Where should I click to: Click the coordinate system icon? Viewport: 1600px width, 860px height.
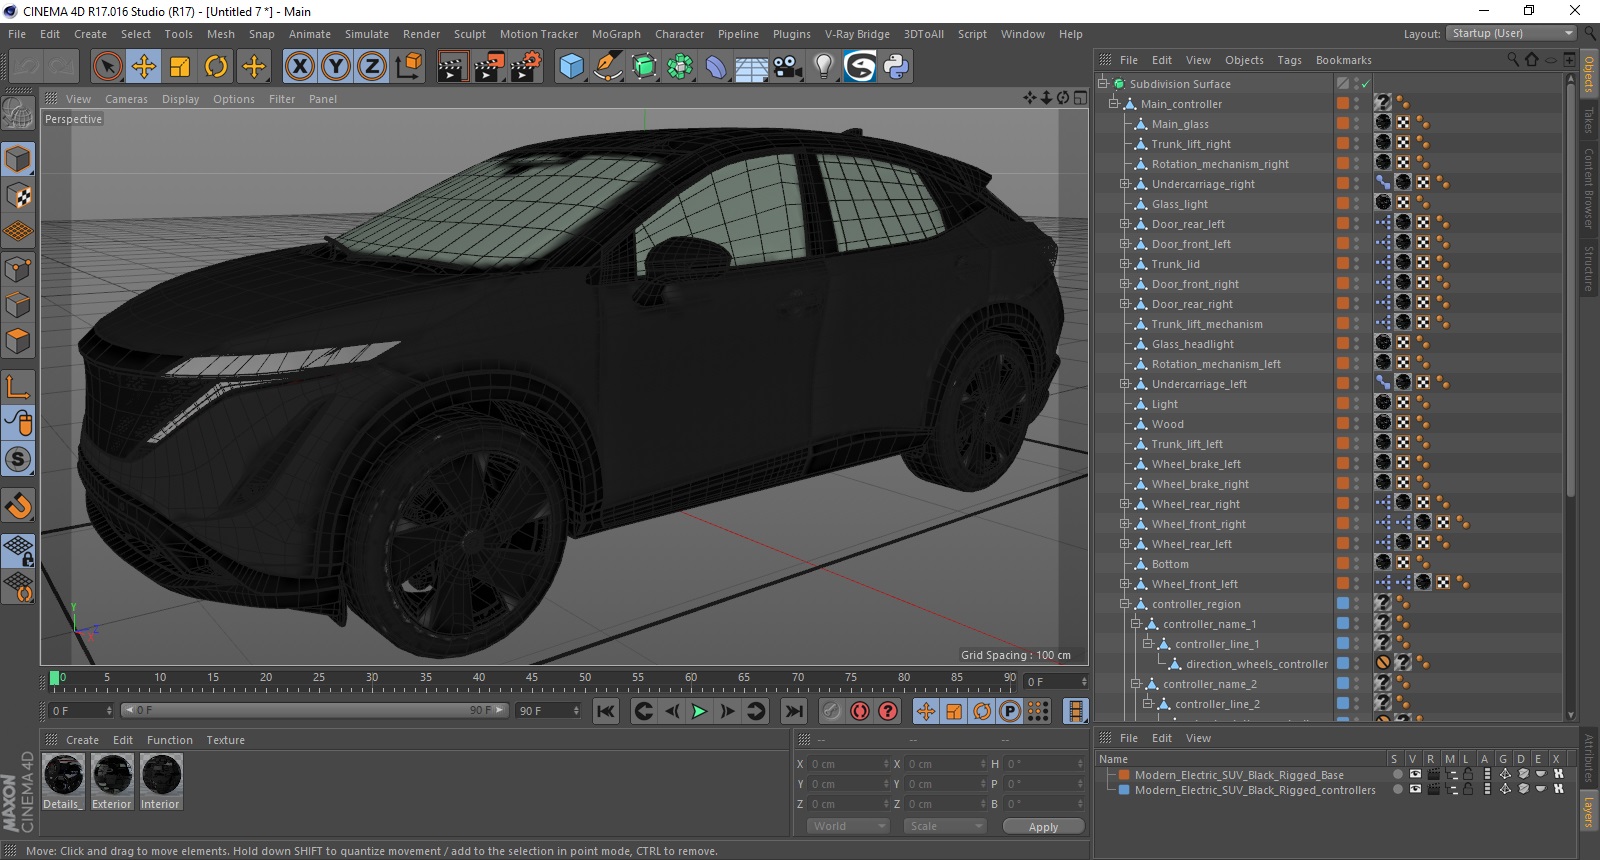pos(408,67)
